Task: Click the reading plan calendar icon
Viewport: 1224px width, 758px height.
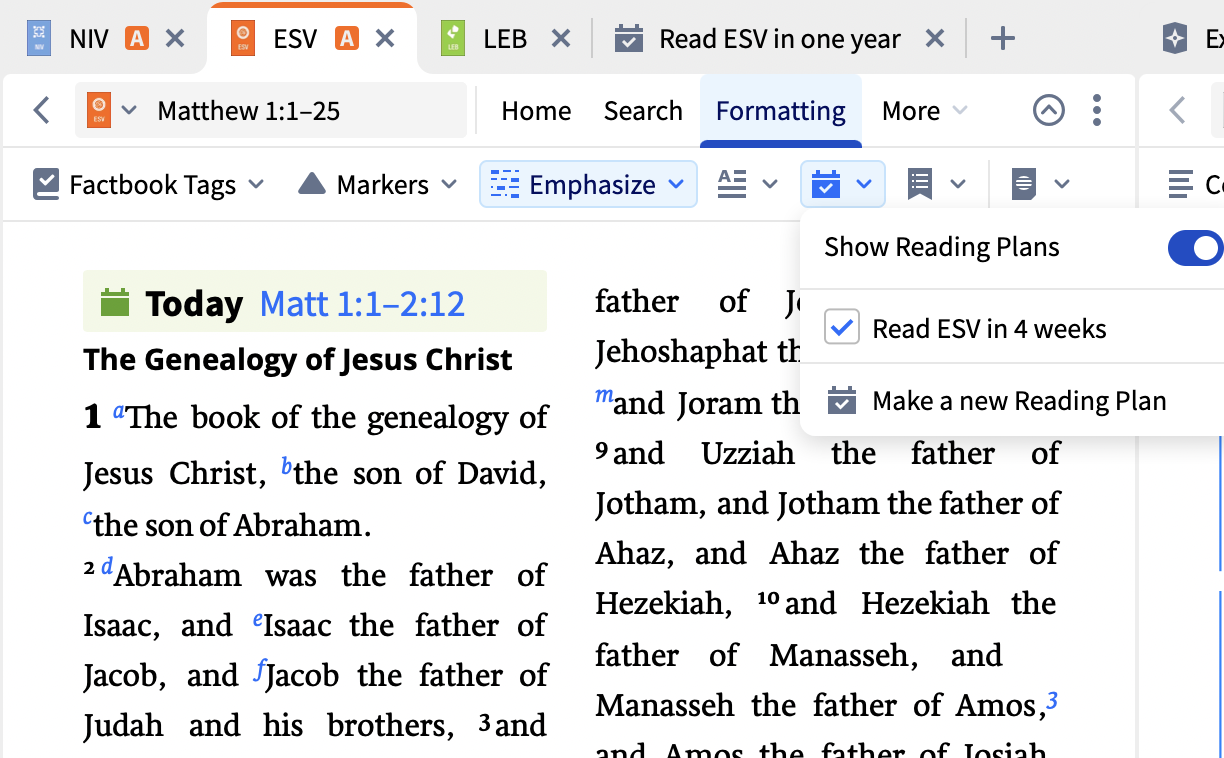Action: (826, 184)
